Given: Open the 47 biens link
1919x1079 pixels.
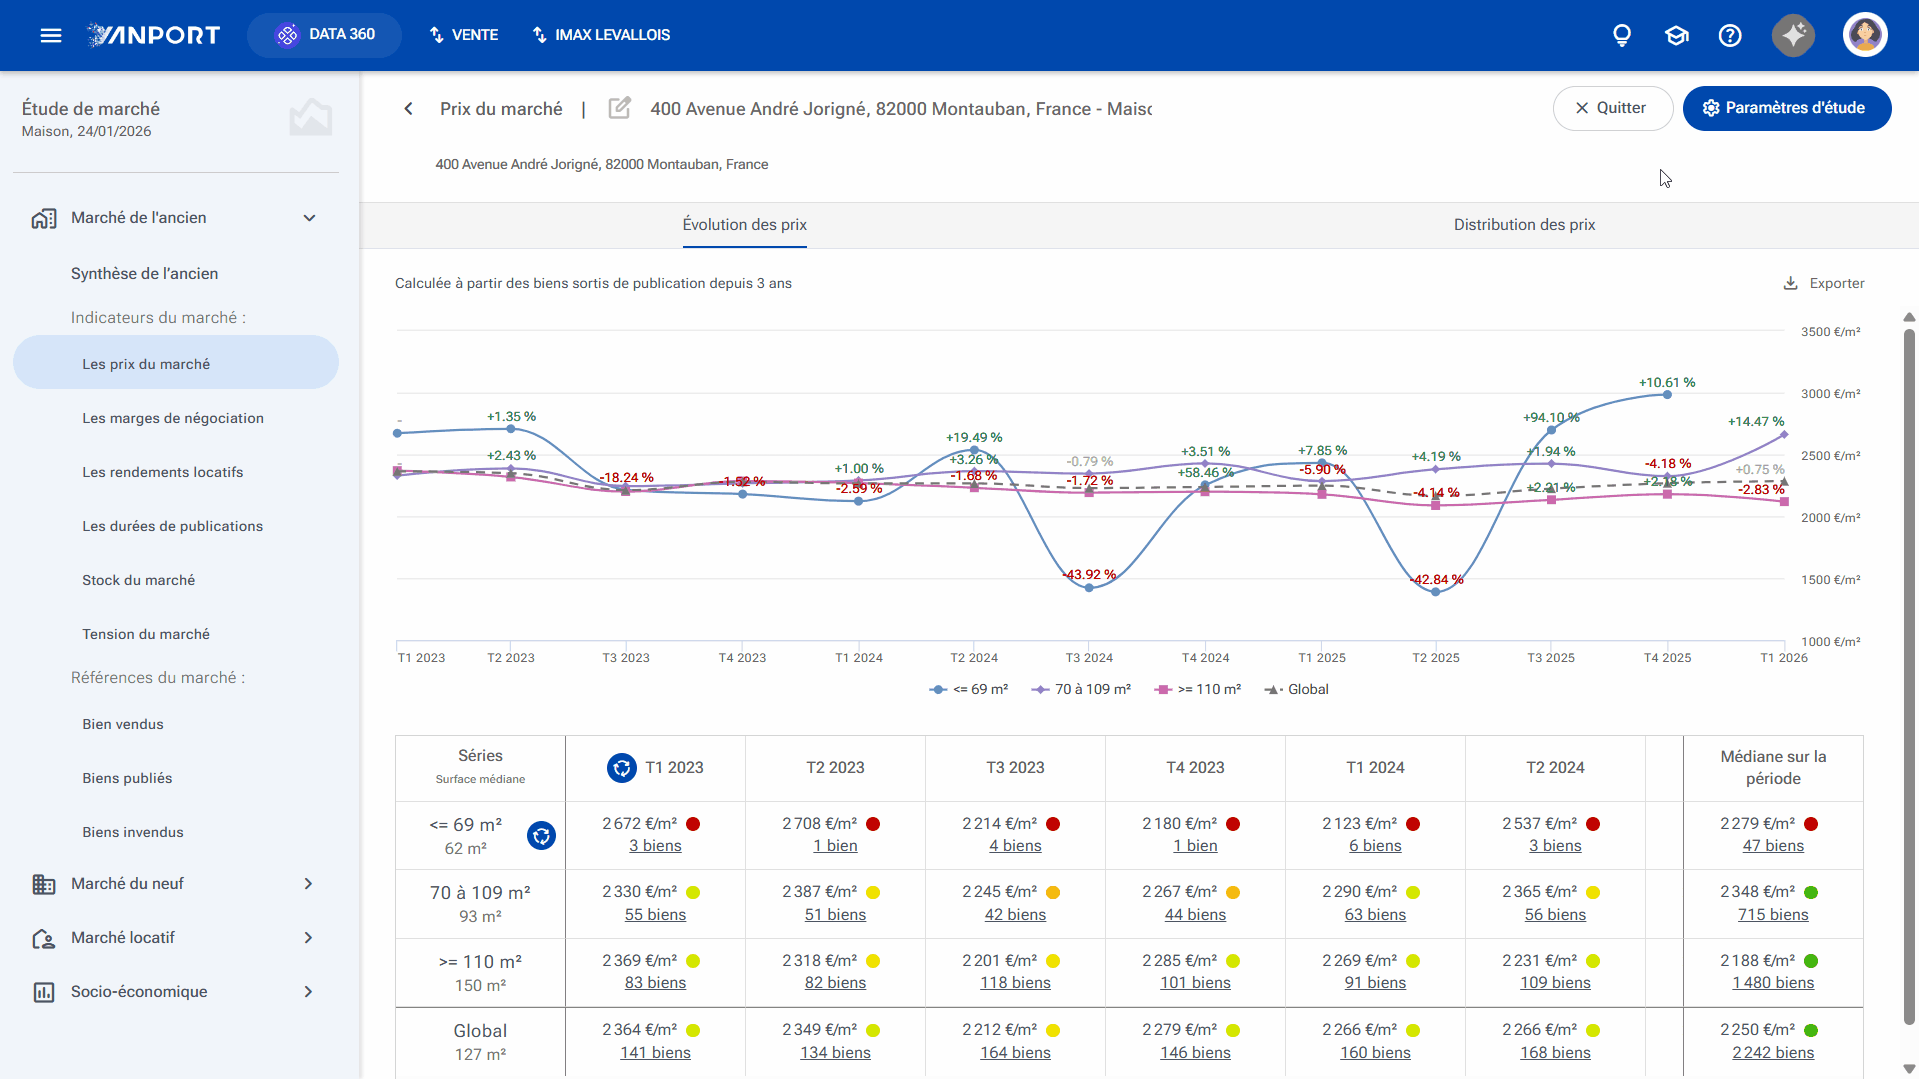Looking at the screenshot, I should pos(1773,846).
